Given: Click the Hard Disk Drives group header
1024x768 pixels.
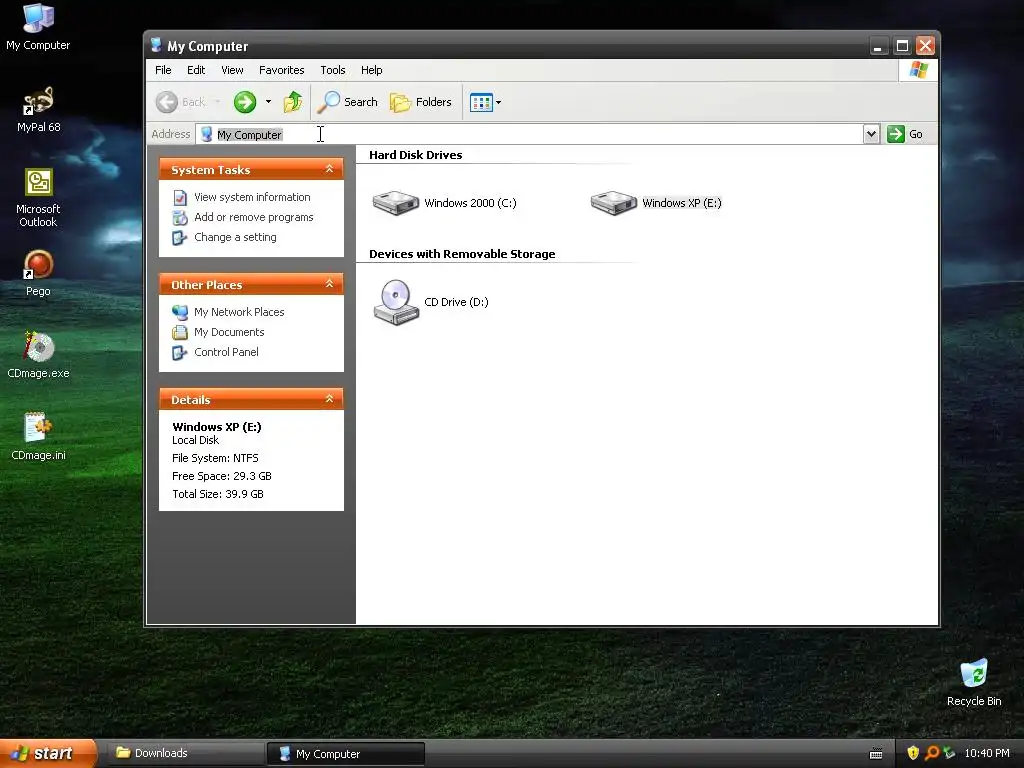Looking at the screenshot, I should (x=415, y=155).
